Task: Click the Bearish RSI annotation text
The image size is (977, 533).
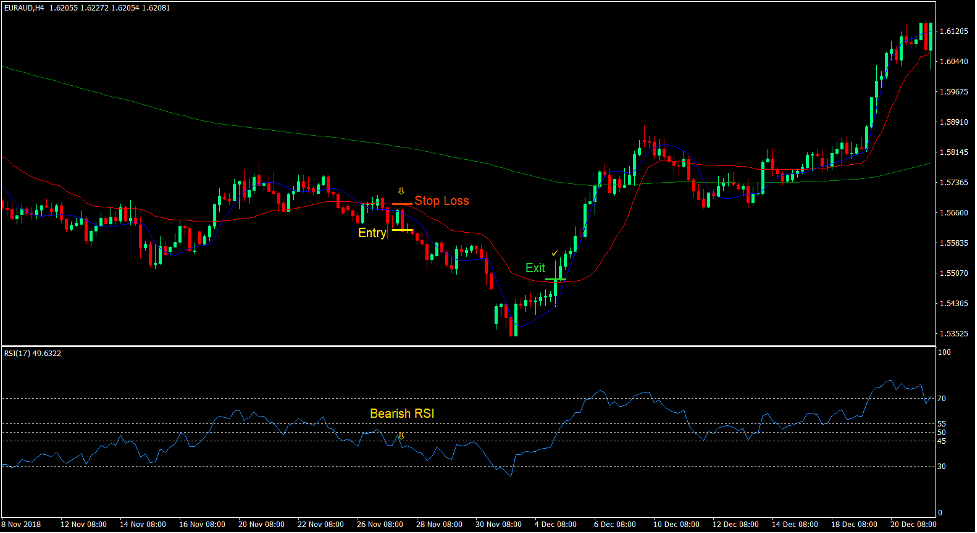Action: point(401,413)
